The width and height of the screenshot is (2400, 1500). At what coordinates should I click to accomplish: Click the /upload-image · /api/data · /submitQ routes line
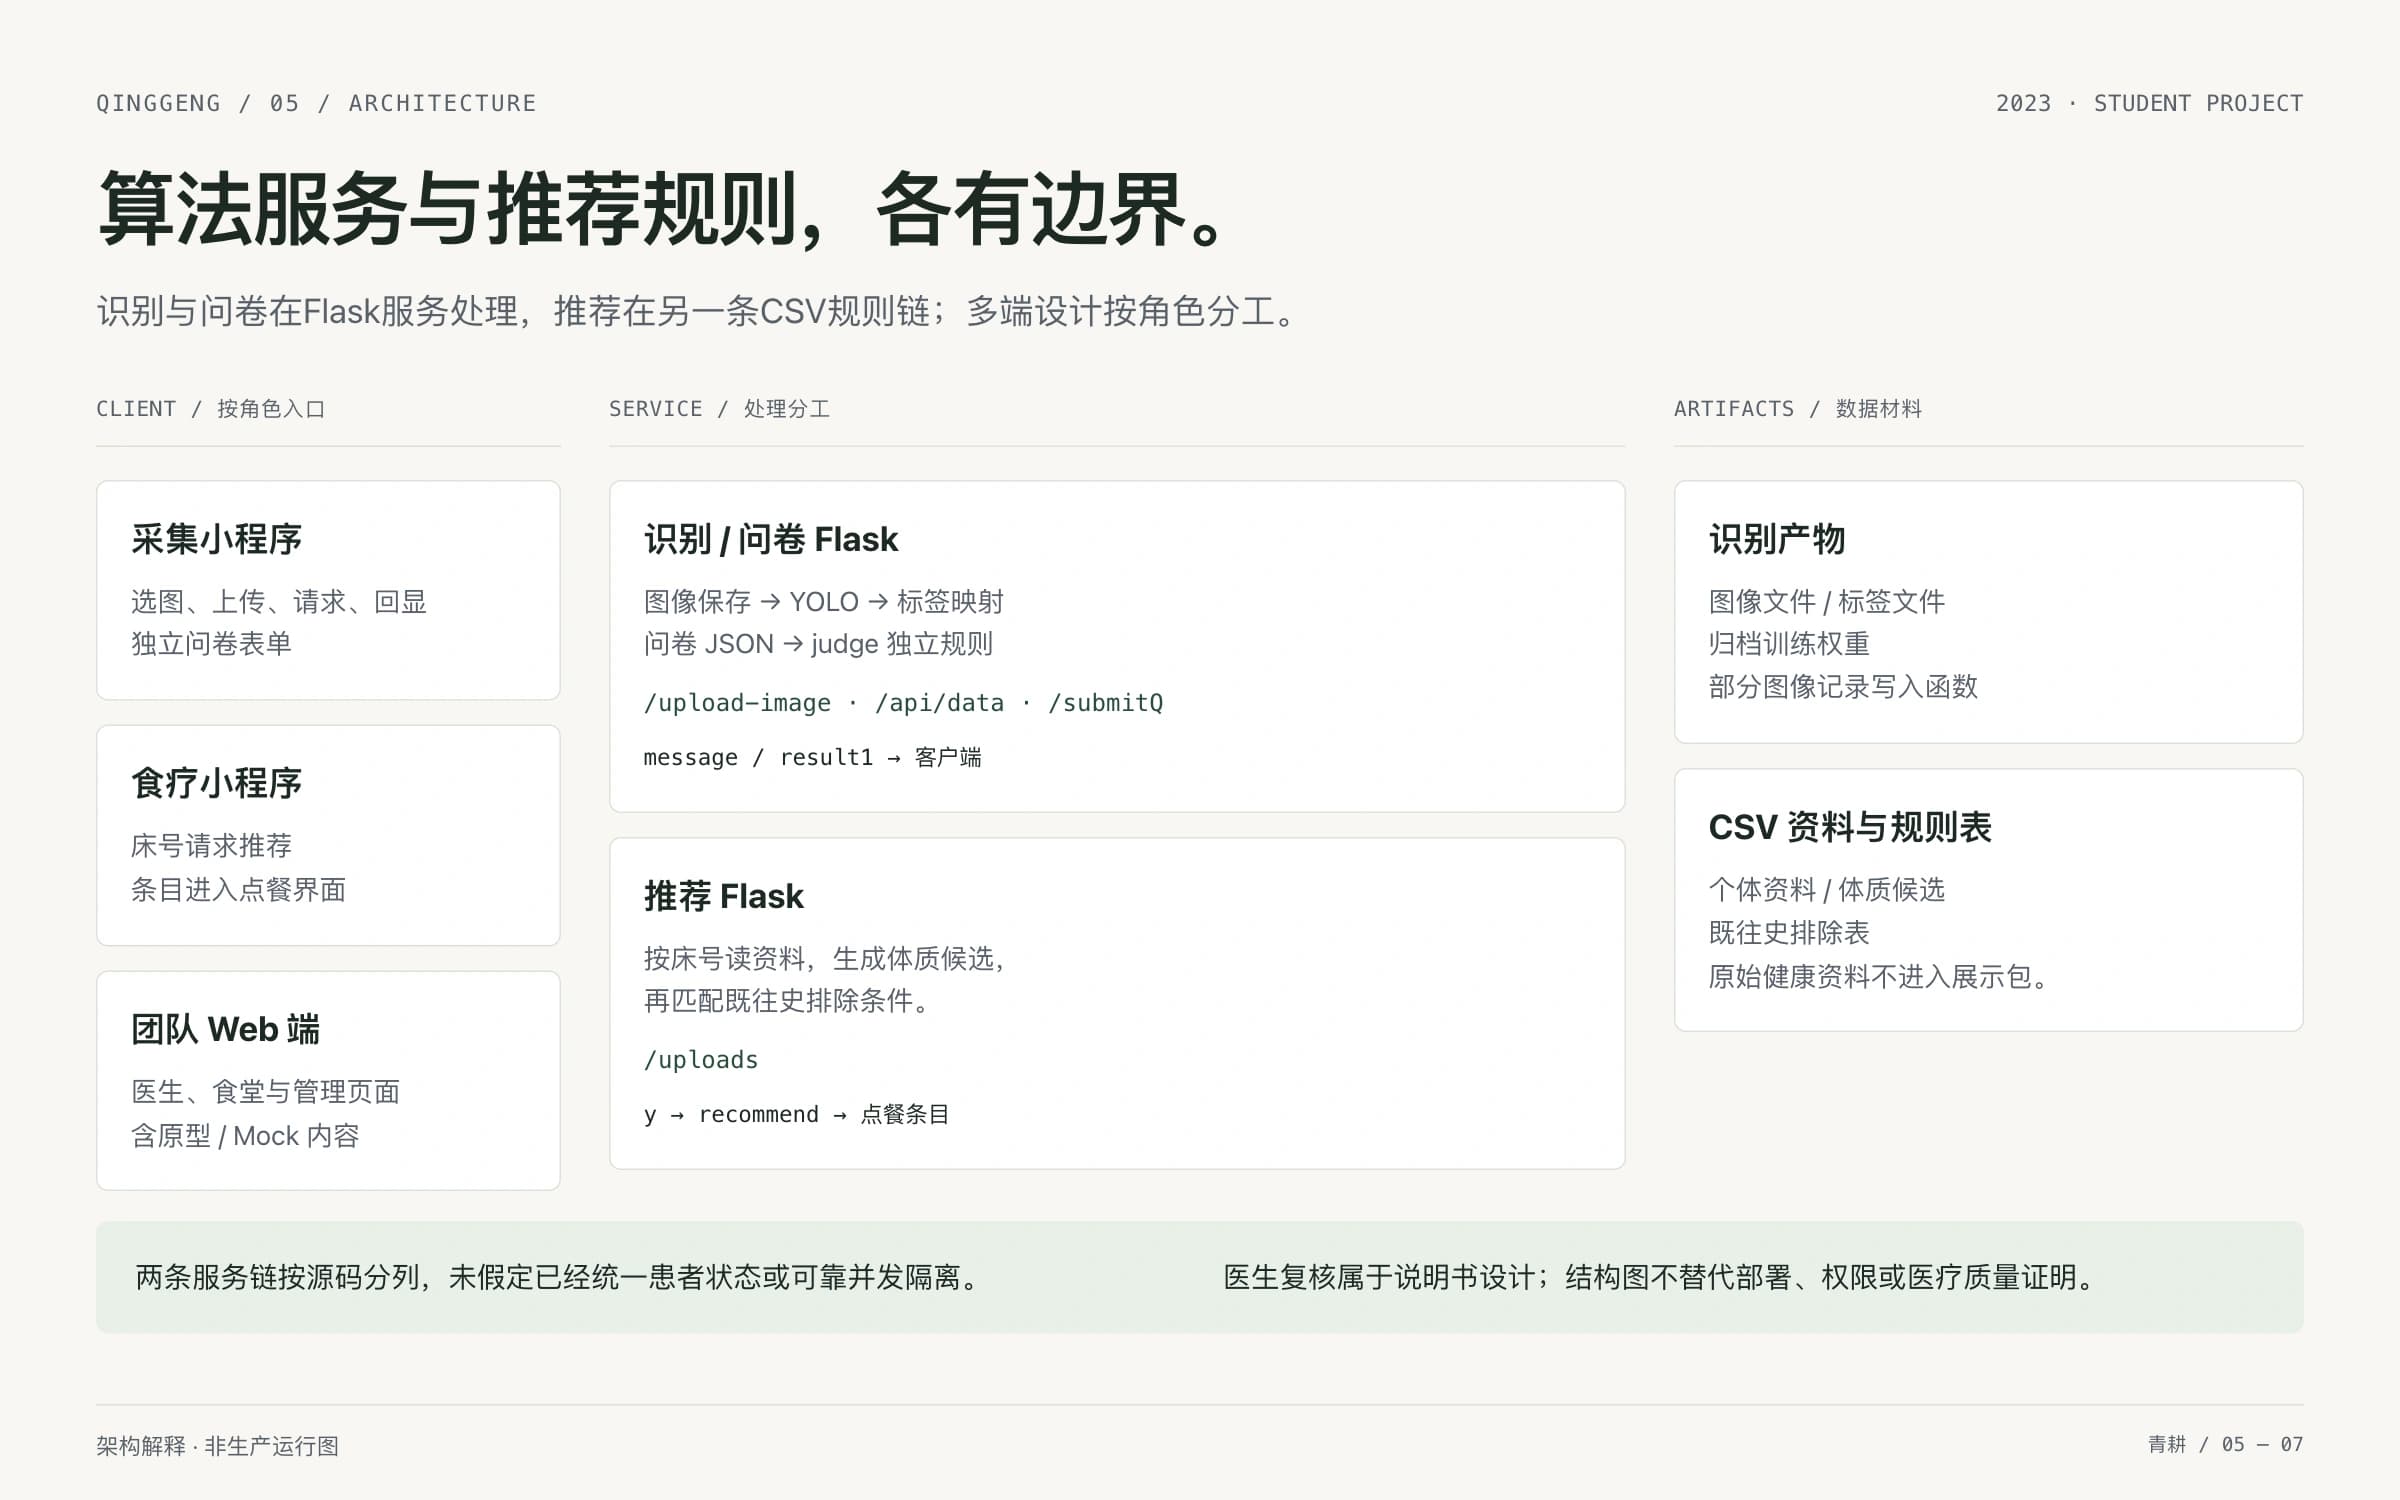coord(903,703)
